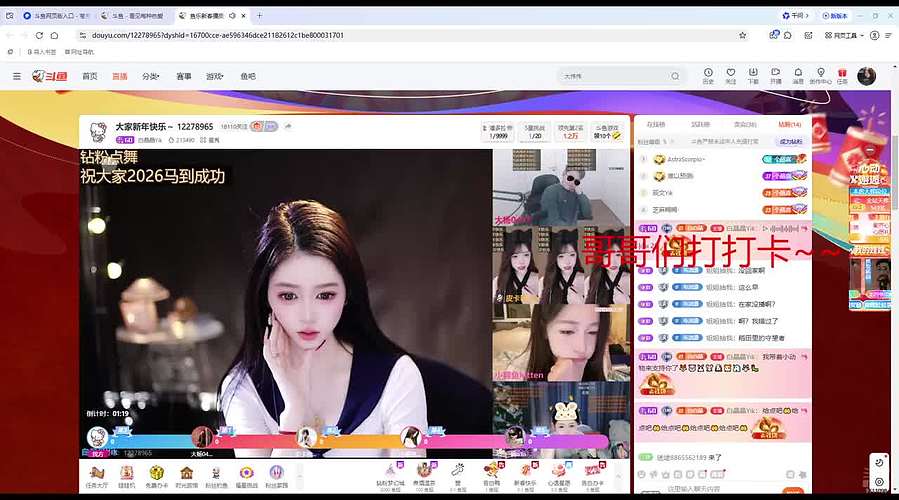The width and height of the screenshot is (899, 500).
Task: Select the first chat panel tab
Action: coord(656,124)
